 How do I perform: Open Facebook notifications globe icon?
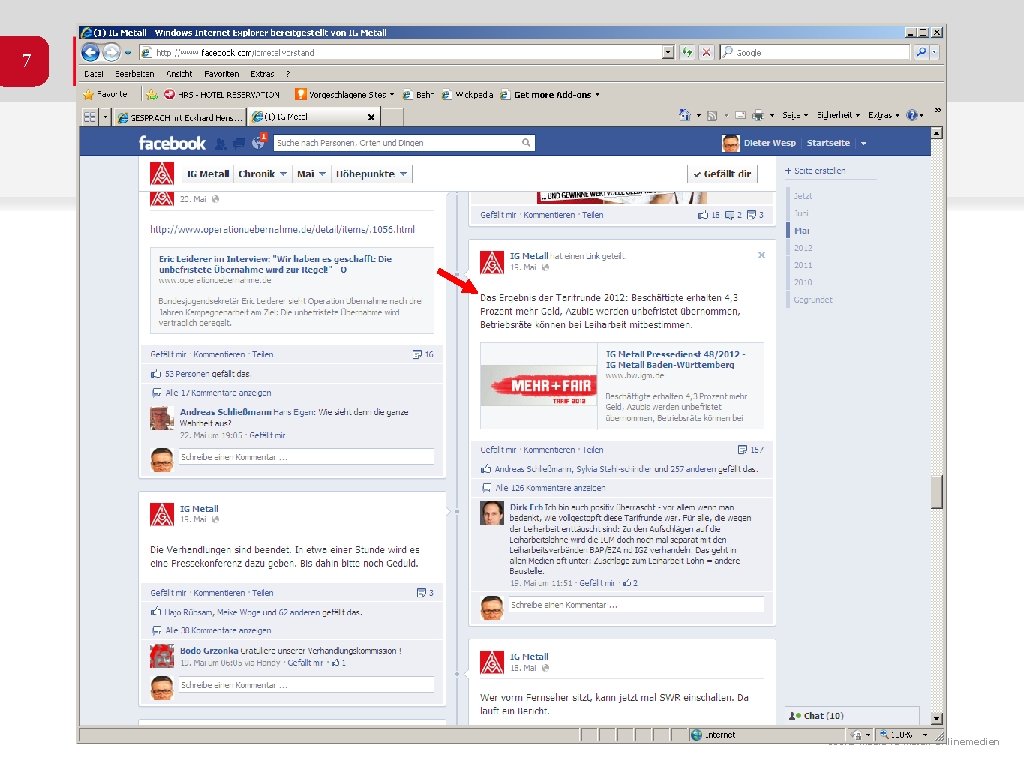coord(259,142)
